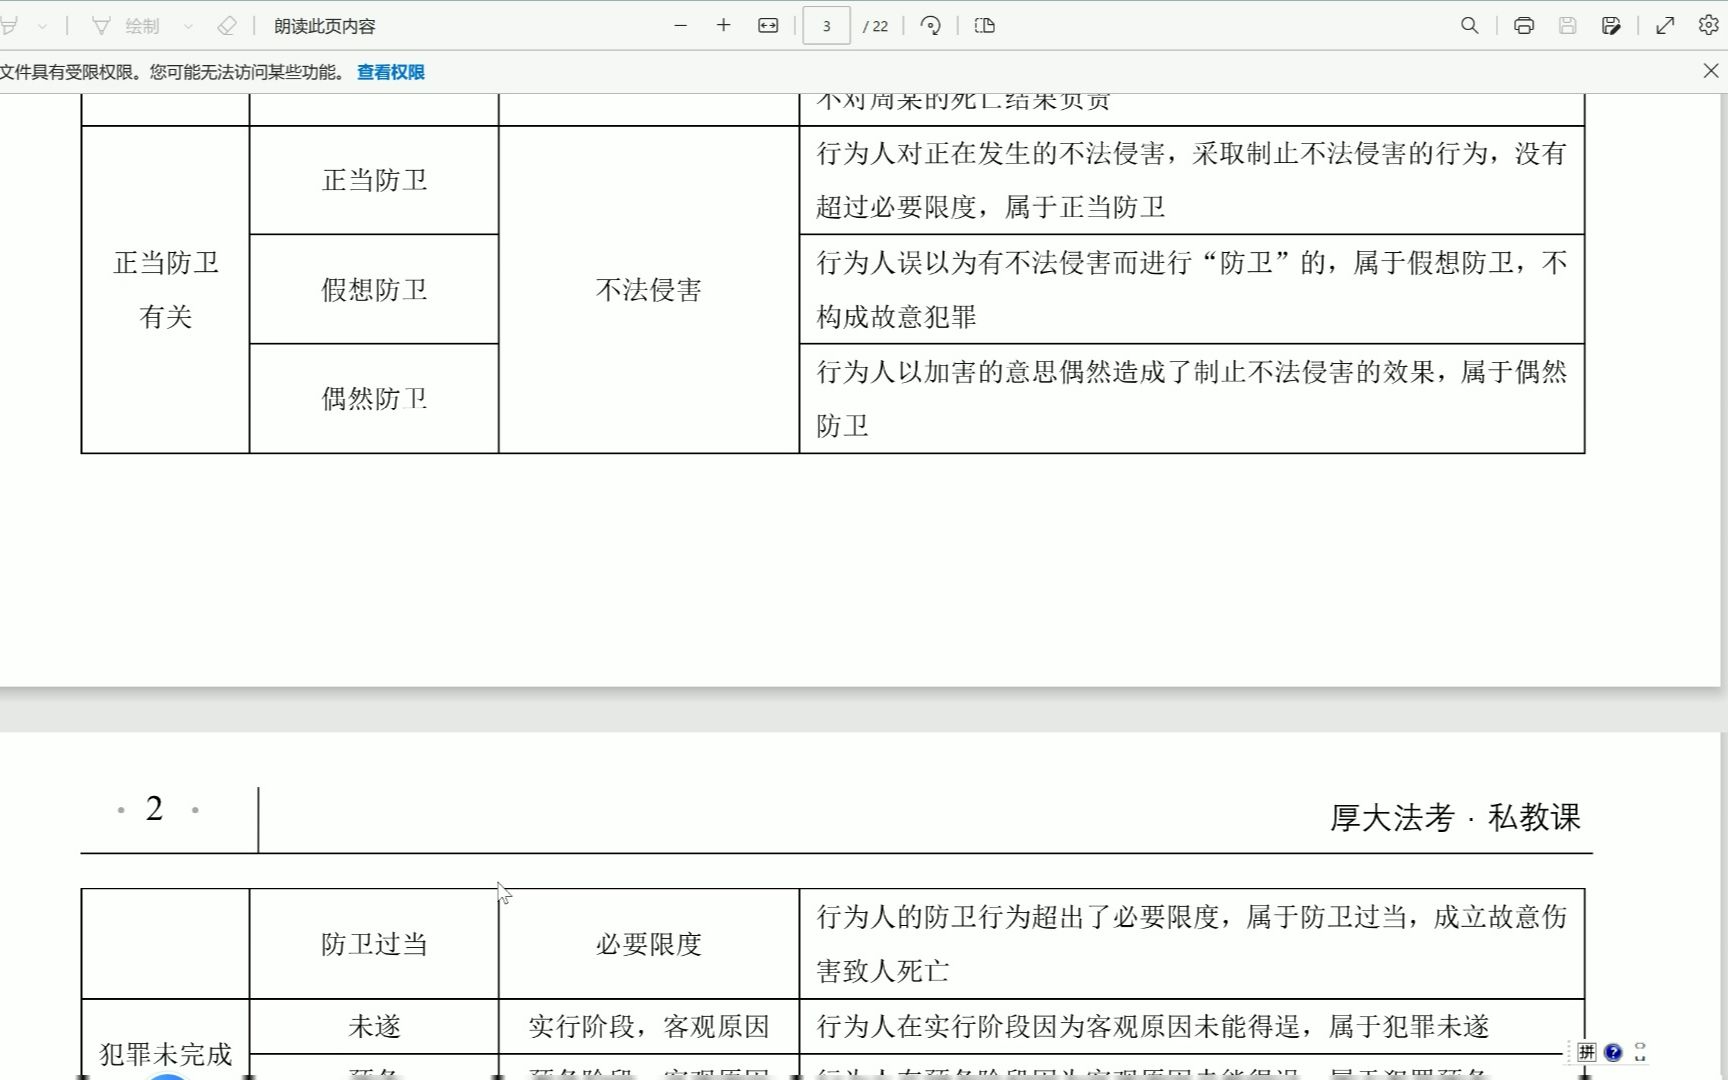This screenshot has width=1728, height=1080.
Task: Click the Pinyin (拼) input mode icon
Action: coord(1587,1052)
